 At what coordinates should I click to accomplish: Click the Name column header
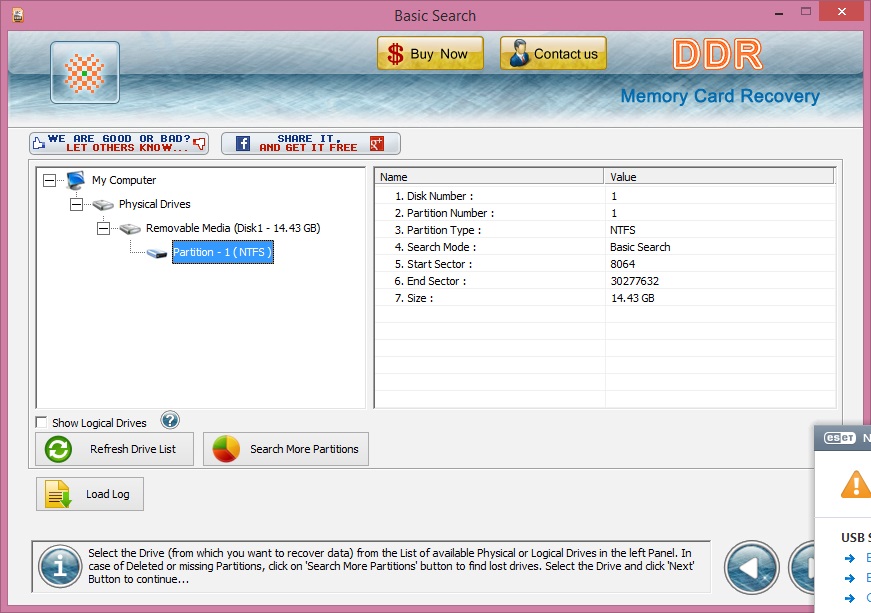(490, 177)
